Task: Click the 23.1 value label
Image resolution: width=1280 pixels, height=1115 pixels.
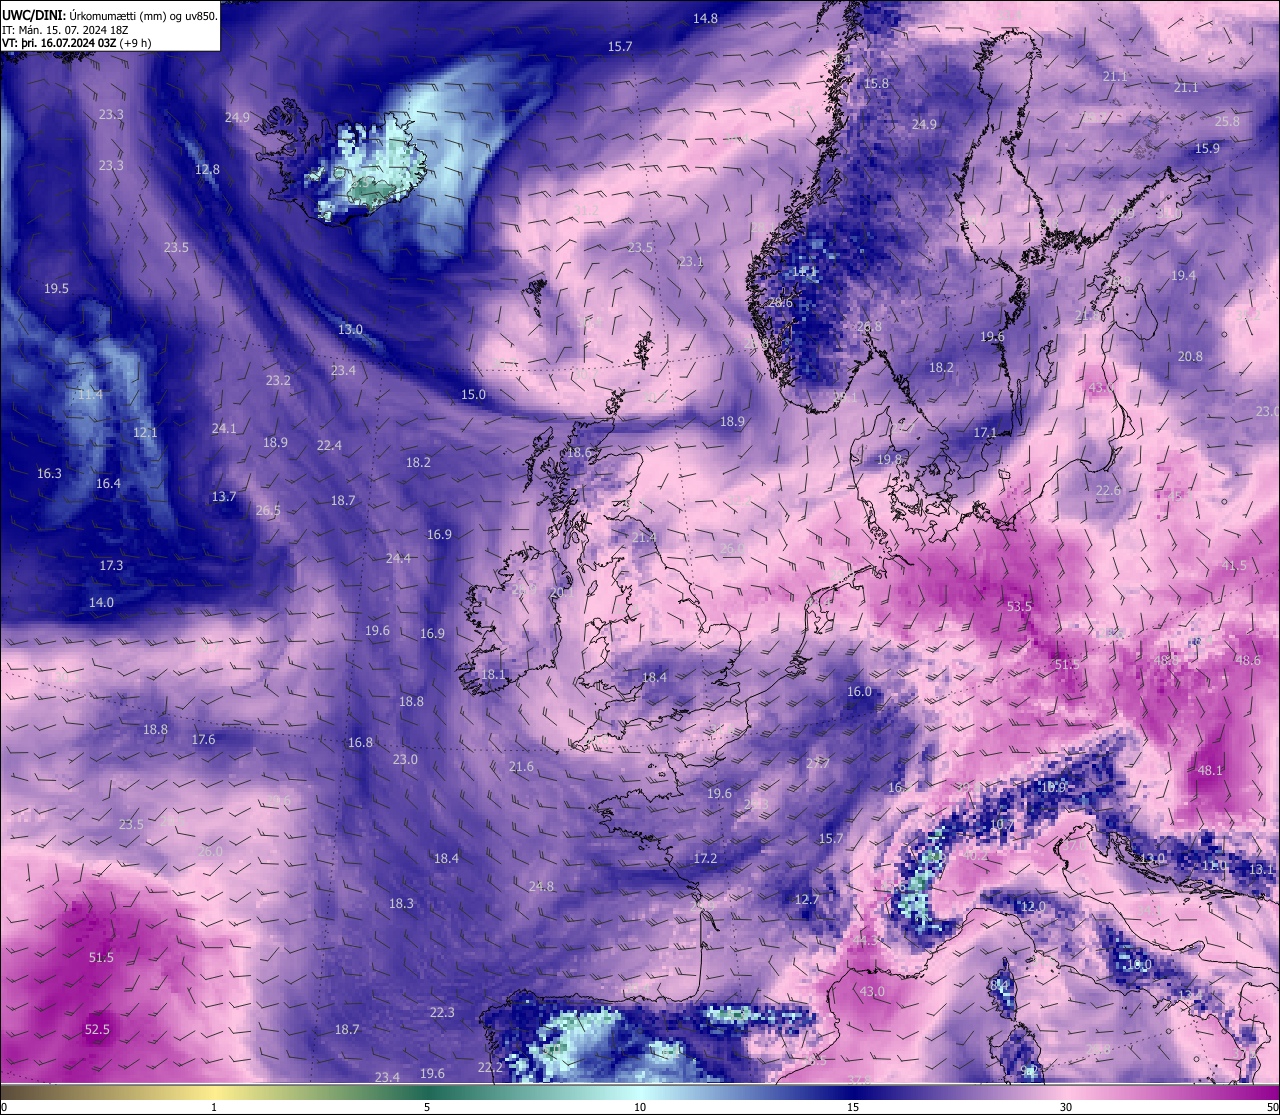Action: click(x=691, y=261)
